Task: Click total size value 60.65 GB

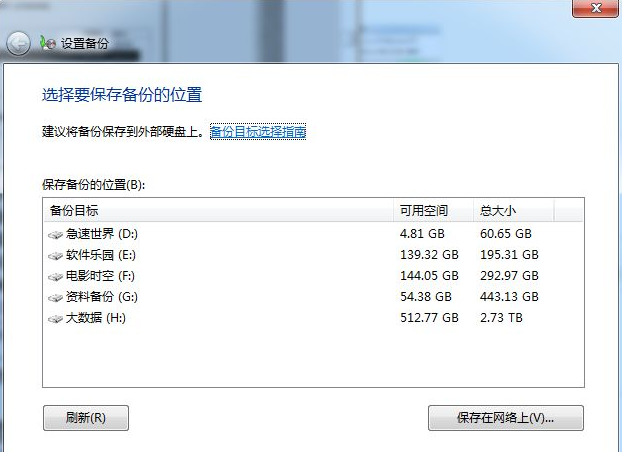Action: (506, 234)
